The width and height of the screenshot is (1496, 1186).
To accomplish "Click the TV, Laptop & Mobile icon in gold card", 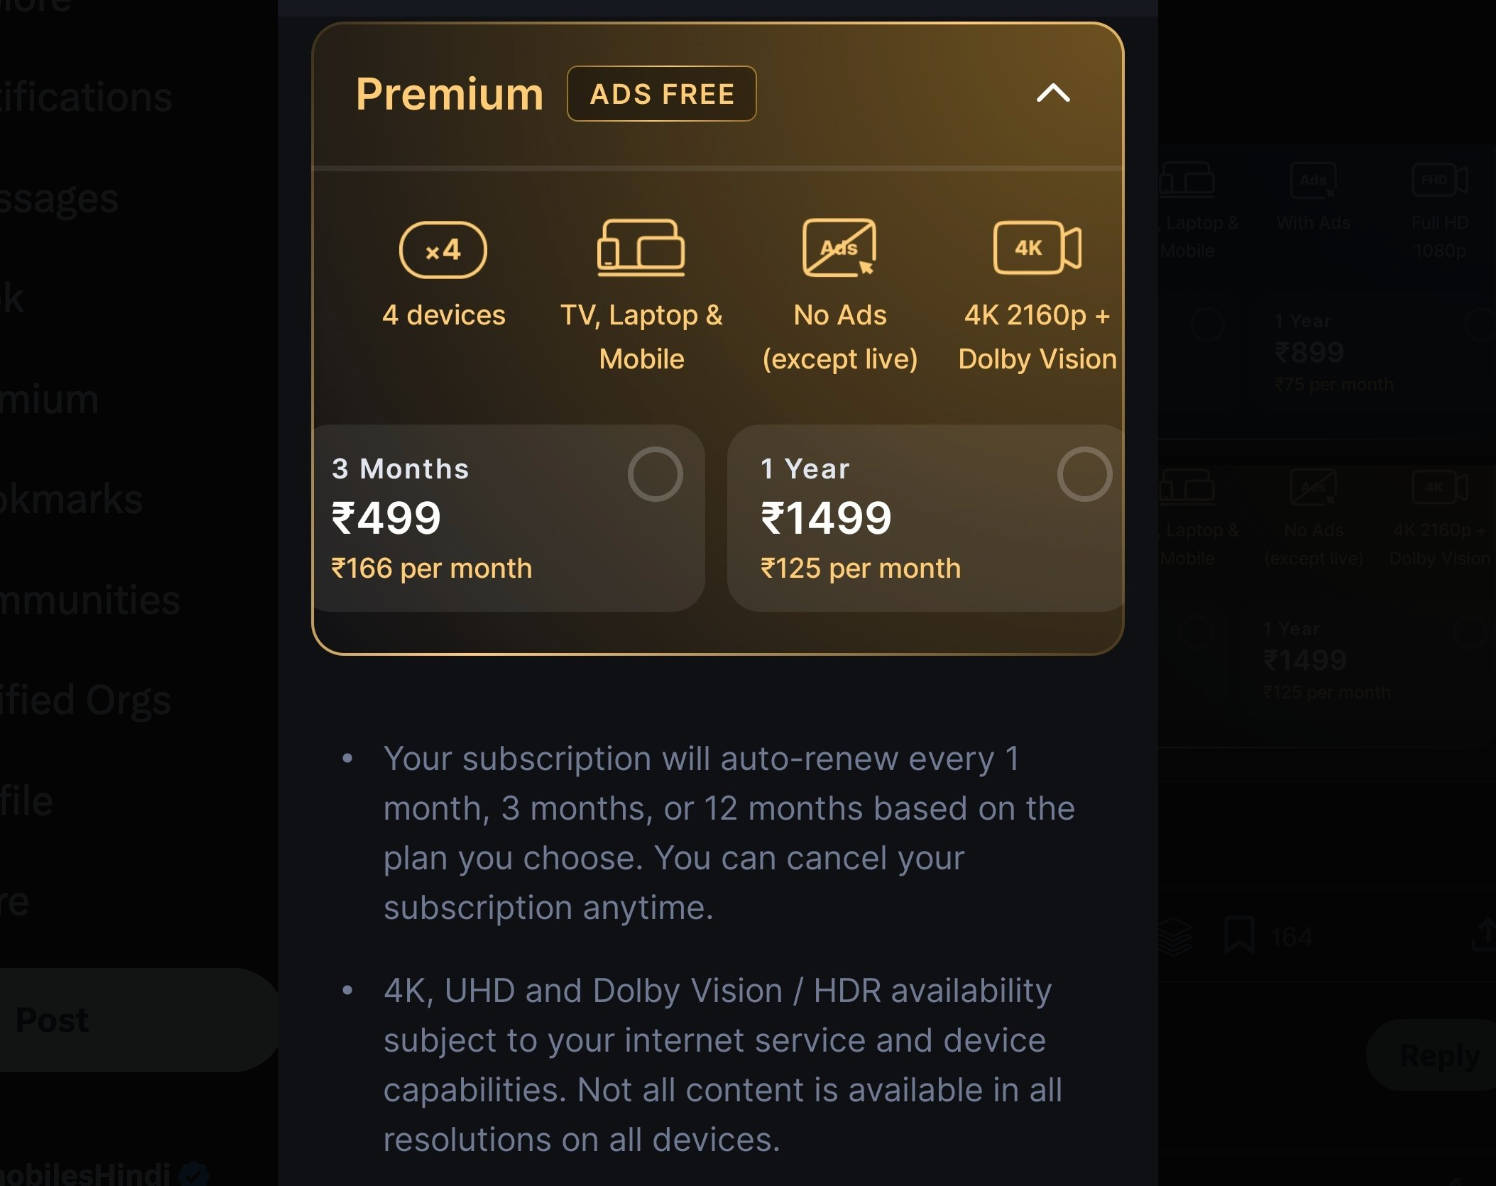I will [x=641, y=248].
